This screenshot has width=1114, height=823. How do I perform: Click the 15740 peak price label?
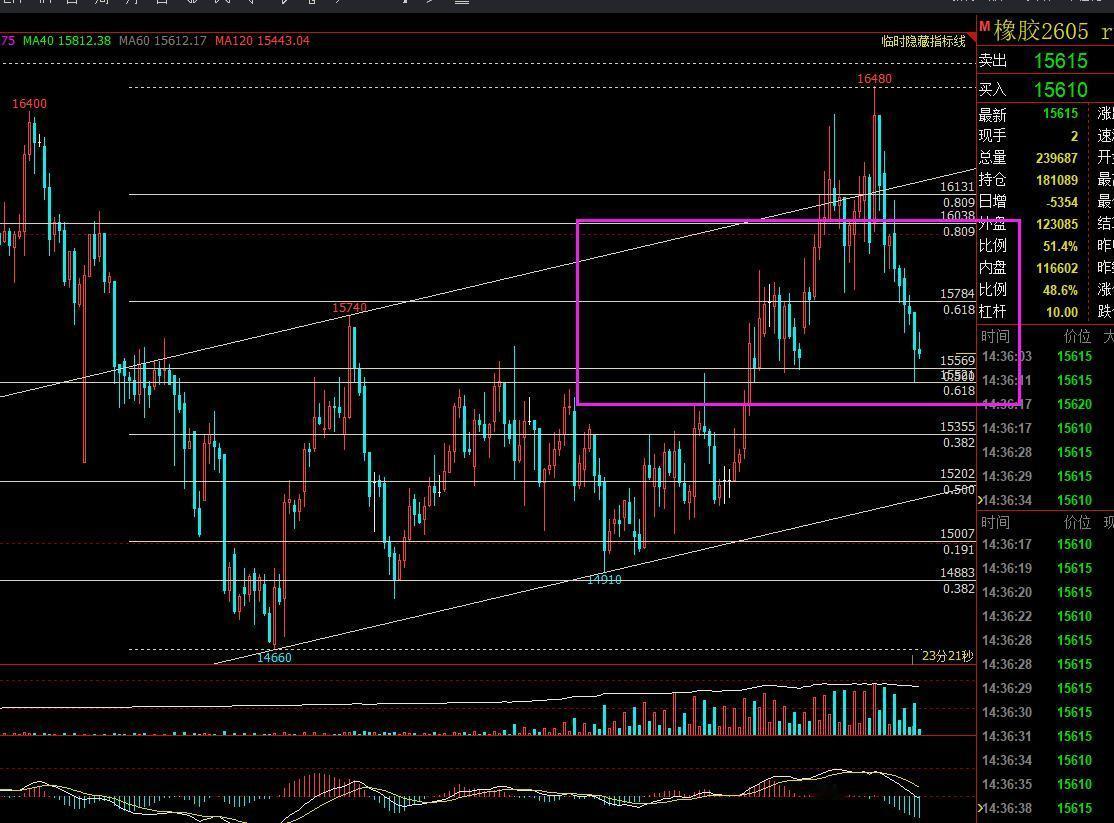click(x=350, y=308)
